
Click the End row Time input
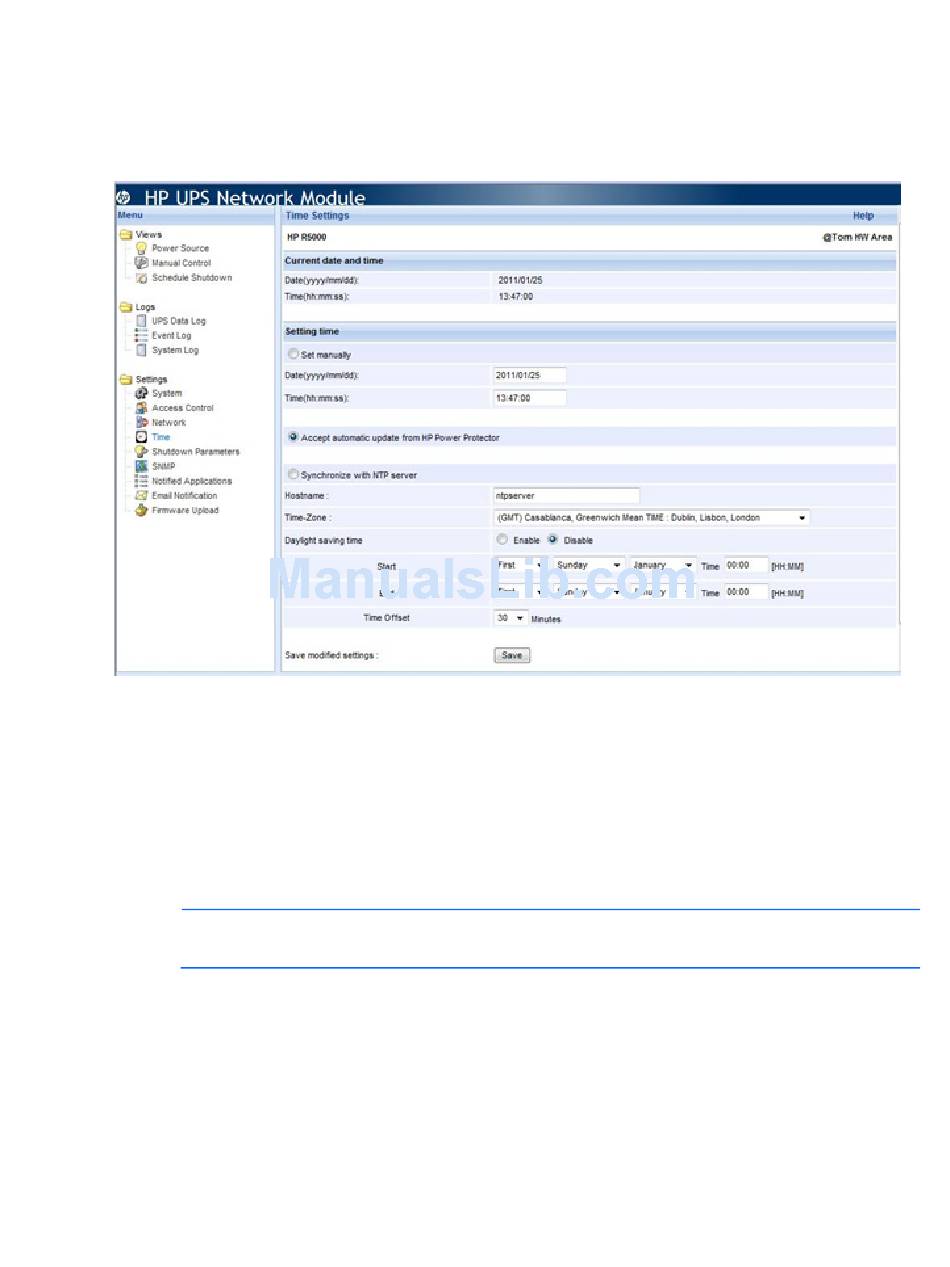tap(747, 592)
